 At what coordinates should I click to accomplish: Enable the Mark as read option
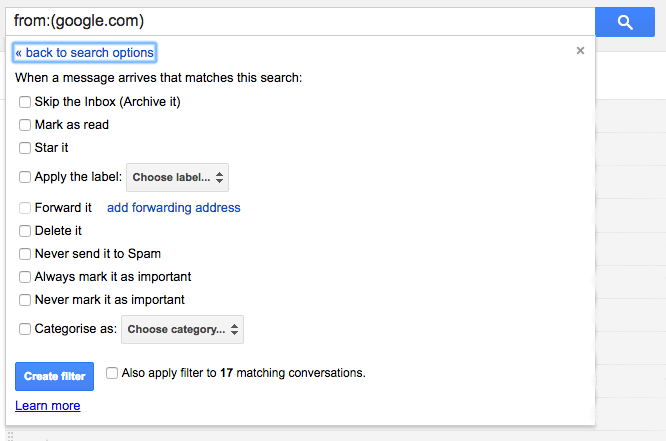25,125
